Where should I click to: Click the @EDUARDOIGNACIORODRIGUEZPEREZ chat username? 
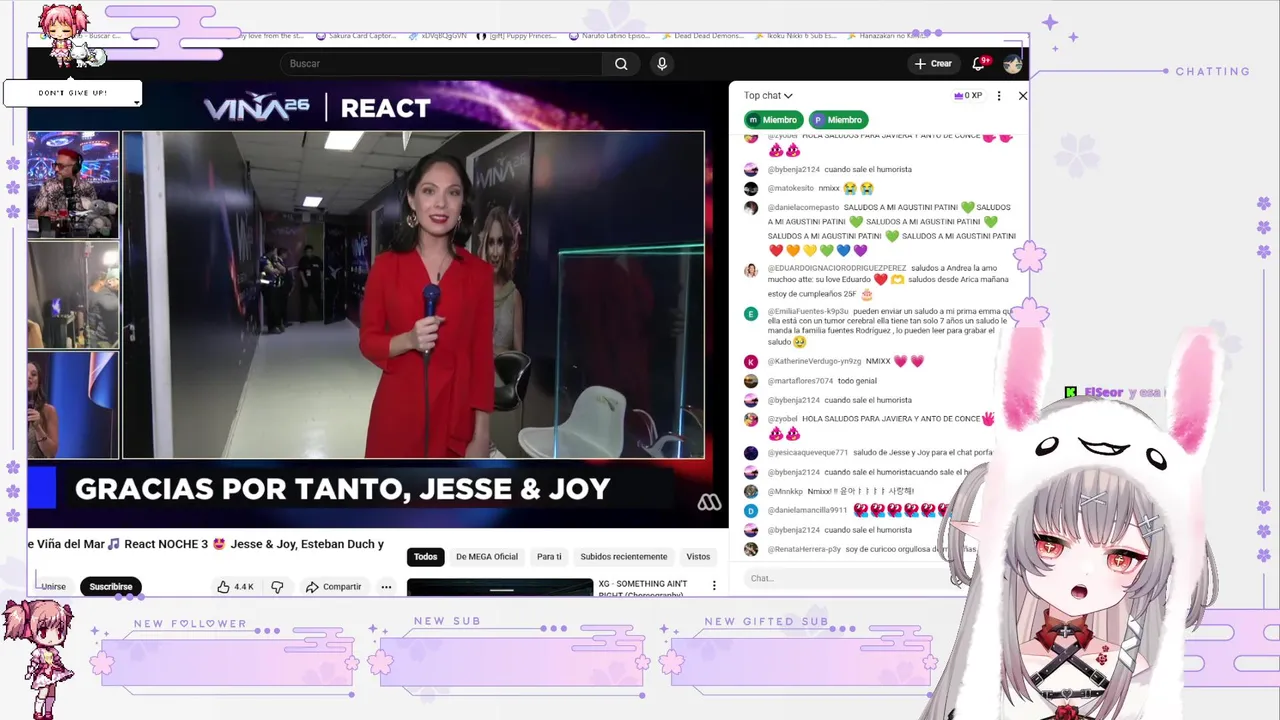[836, 268]
